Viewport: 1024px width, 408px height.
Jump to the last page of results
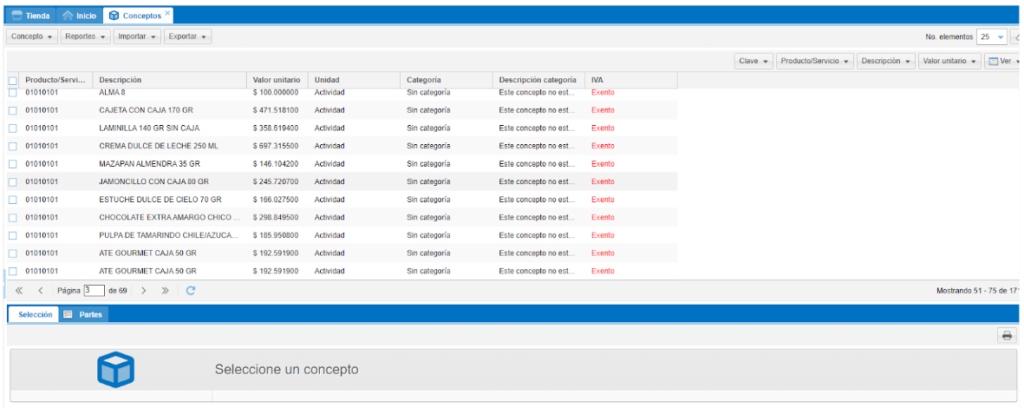click(x=165, y=290)
